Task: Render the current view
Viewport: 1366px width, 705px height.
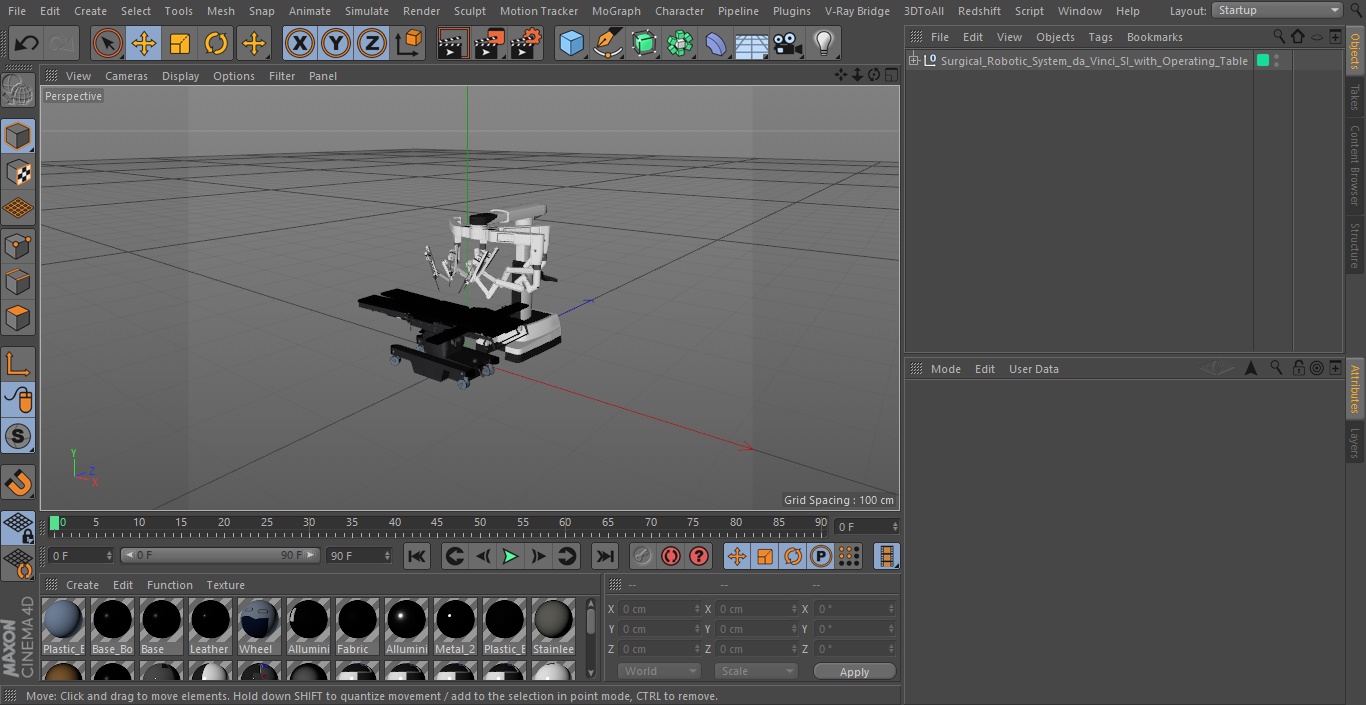Action: point(453,43)
